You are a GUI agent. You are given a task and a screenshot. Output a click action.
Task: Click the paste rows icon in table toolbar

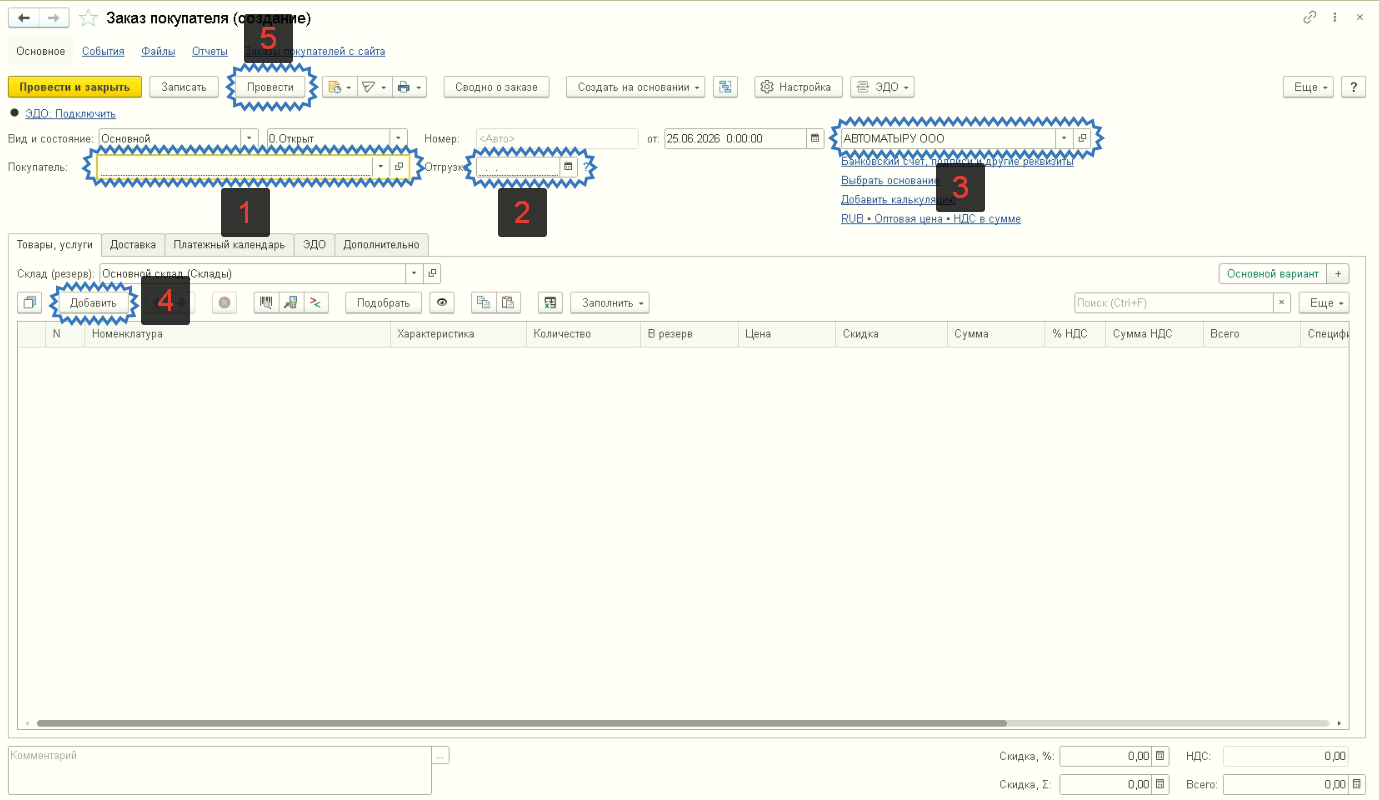[509, 302]
